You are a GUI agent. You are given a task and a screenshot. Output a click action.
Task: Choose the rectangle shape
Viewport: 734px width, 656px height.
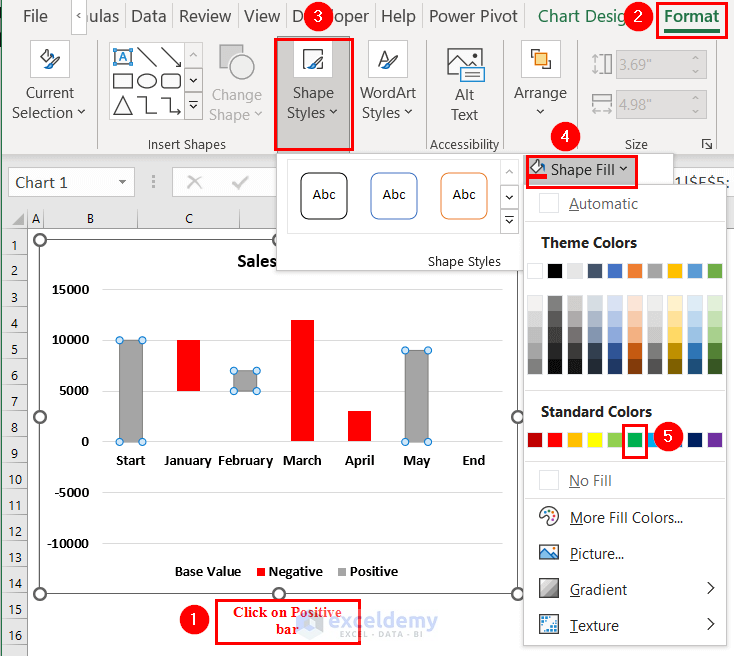point(123,81)
